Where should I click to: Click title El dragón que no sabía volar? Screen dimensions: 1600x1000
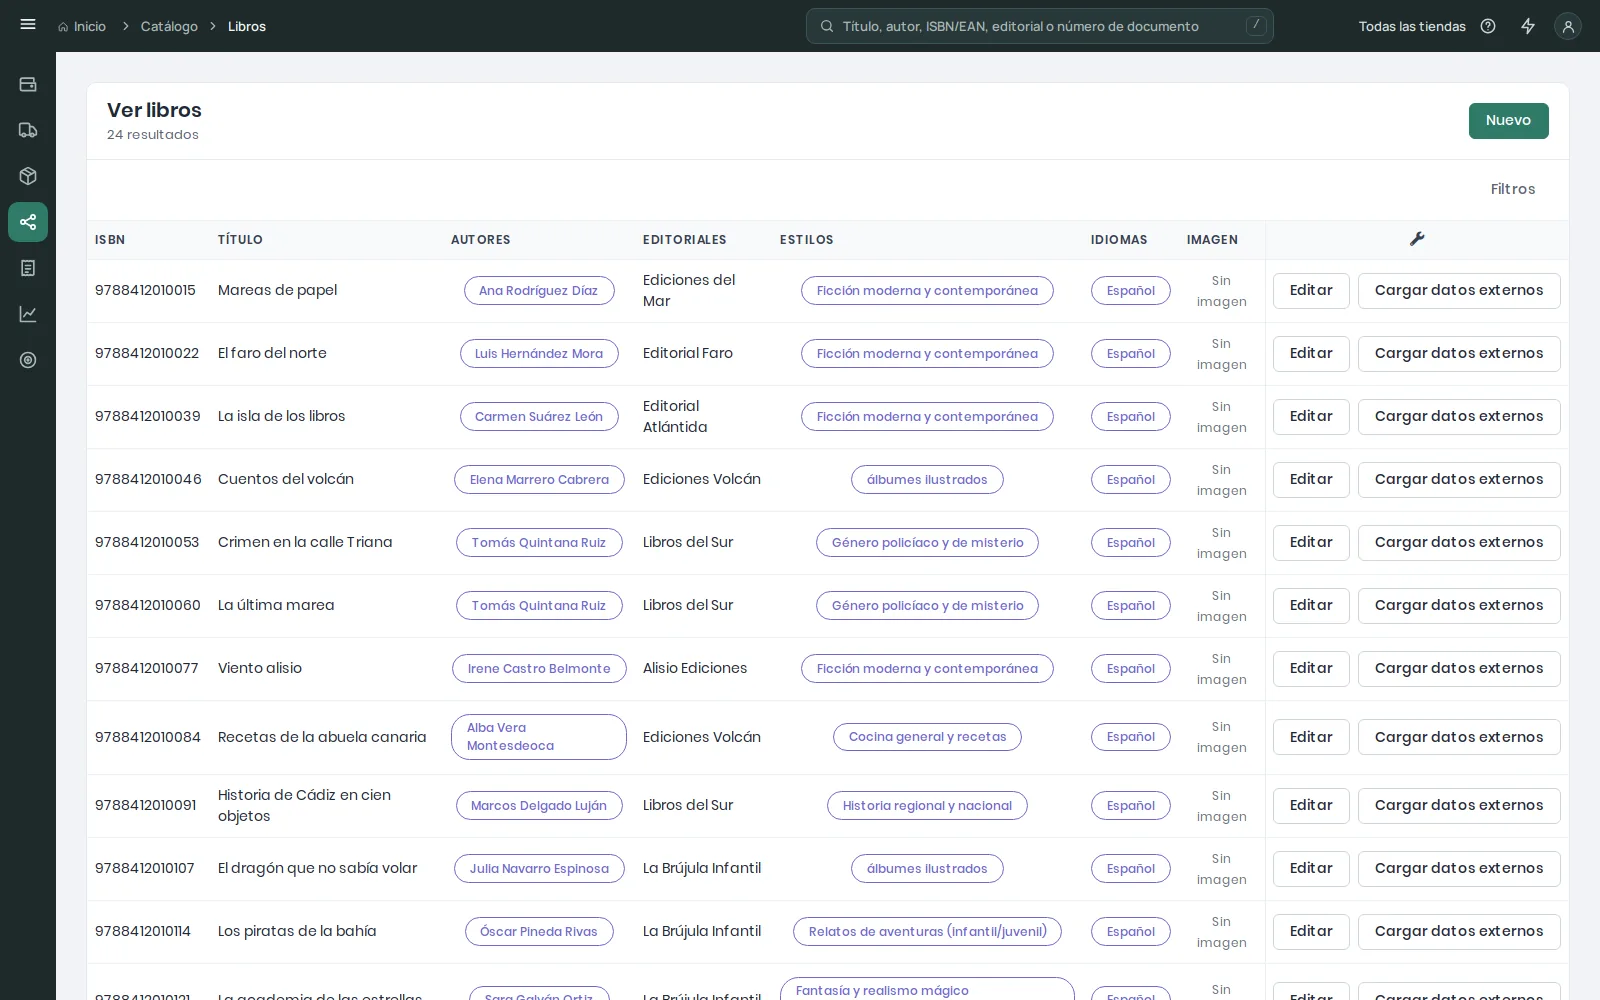(318, 868)
